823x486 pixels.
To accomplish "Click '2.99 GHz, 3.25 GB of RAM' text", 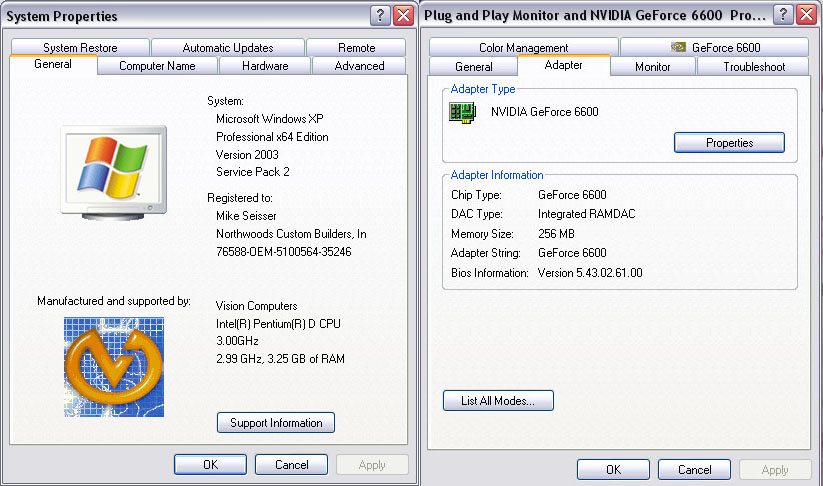I will 280,359.
